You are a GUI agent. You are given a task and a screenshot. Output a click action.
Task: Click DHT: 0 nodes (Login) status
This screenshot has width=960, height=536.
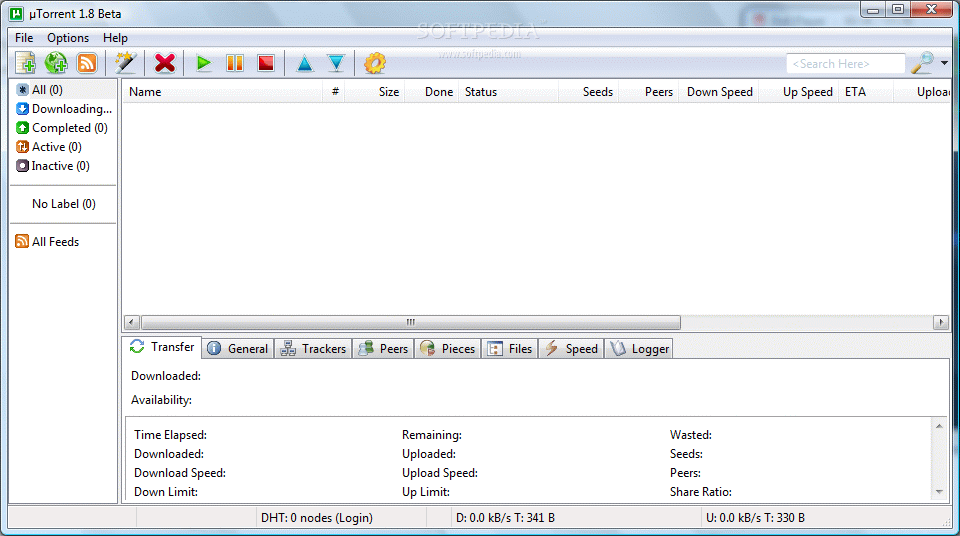(x=317, y=518)
